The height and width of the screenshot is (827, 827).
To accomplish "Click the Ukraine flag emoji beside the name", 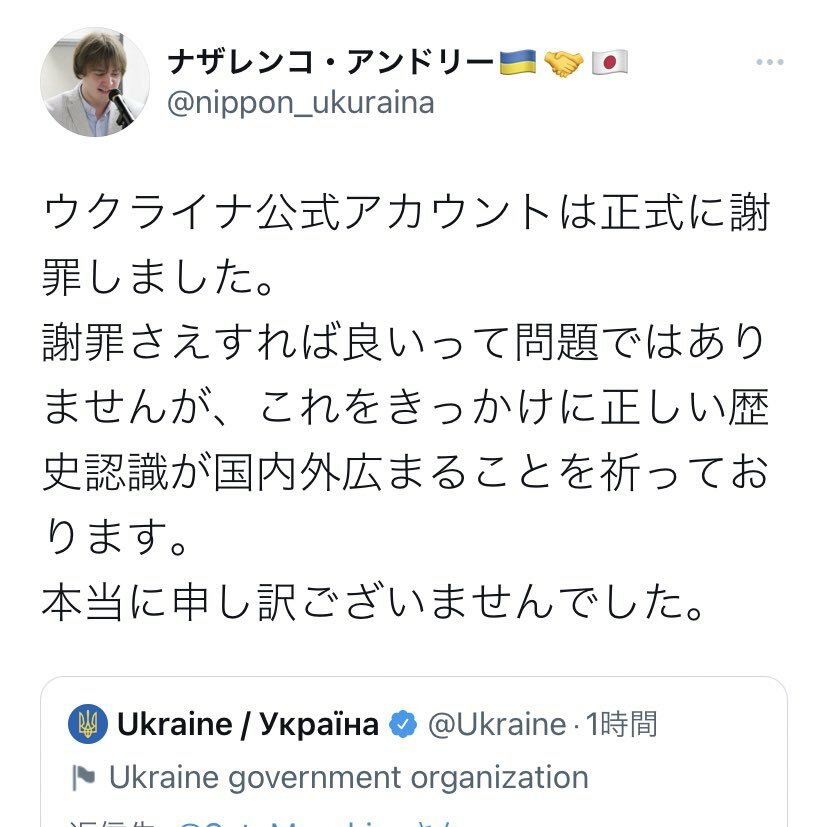I will click(519, 63).
